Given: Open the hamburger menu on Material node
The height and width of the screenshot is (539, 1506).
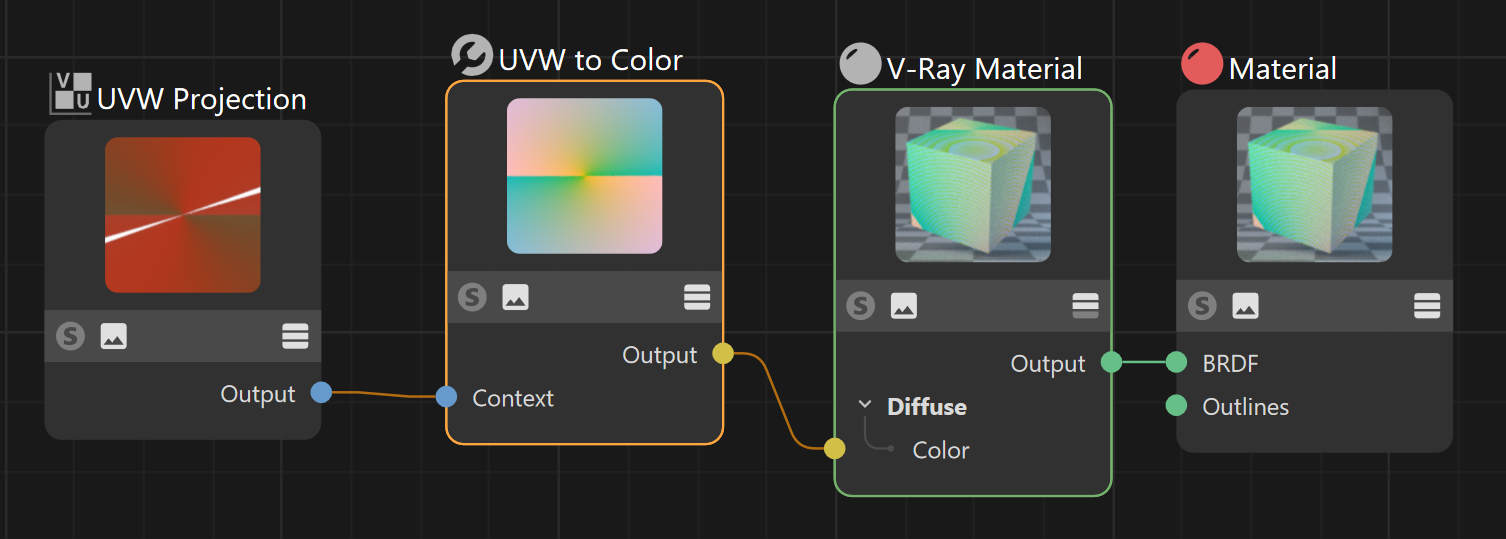Looking at the screenshot, I should coord(1427,306).
